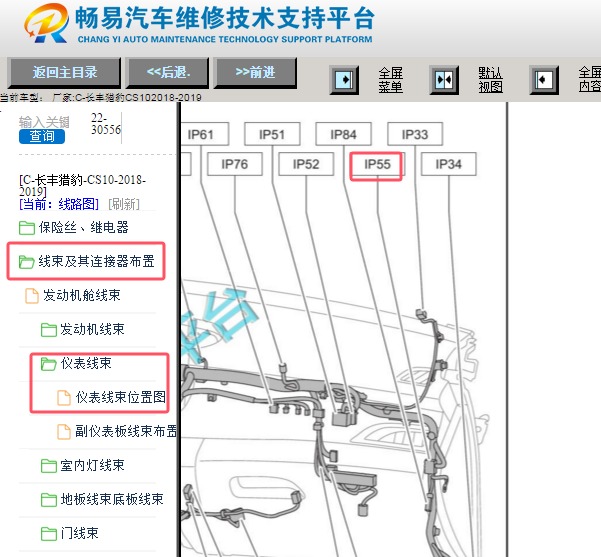Click the 22-30556 number text
The width and height of the screenshot is (601, 557).
click(106, 124)
